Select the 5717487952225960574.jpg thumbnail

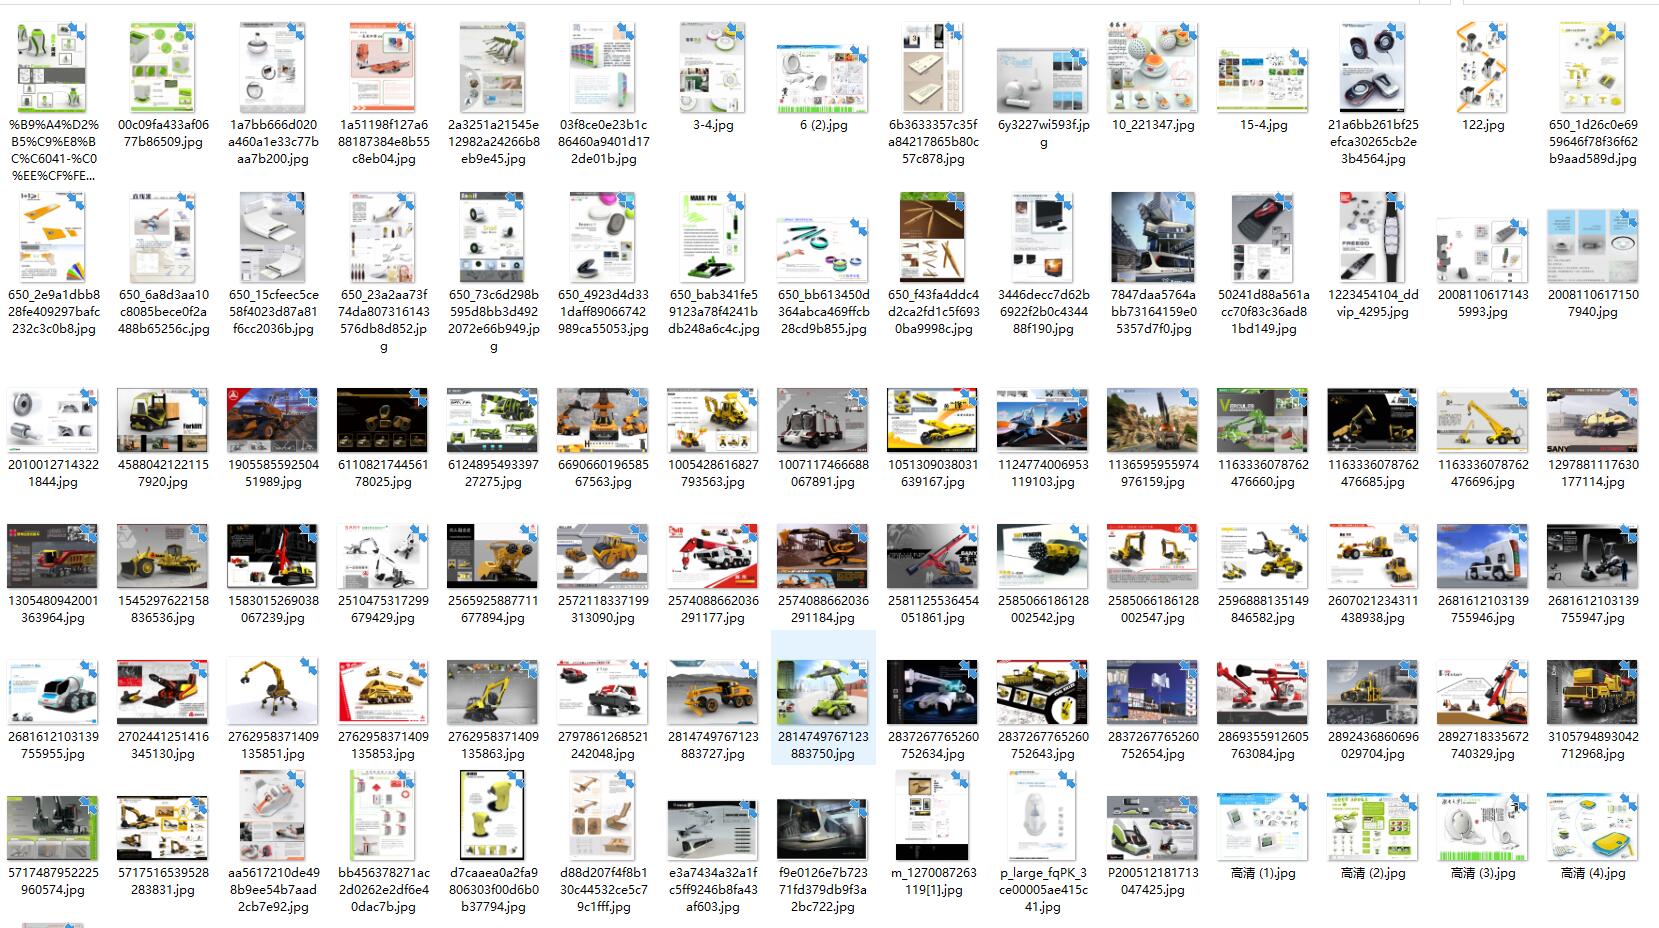click(53, 828)
